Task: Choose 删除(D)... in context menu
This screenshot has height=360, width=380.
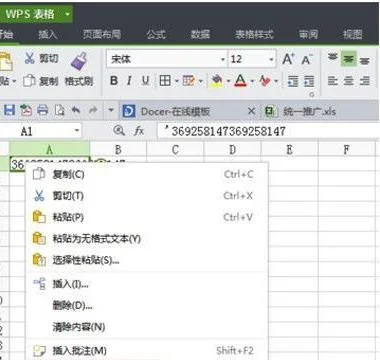Action: click(147, 305)
